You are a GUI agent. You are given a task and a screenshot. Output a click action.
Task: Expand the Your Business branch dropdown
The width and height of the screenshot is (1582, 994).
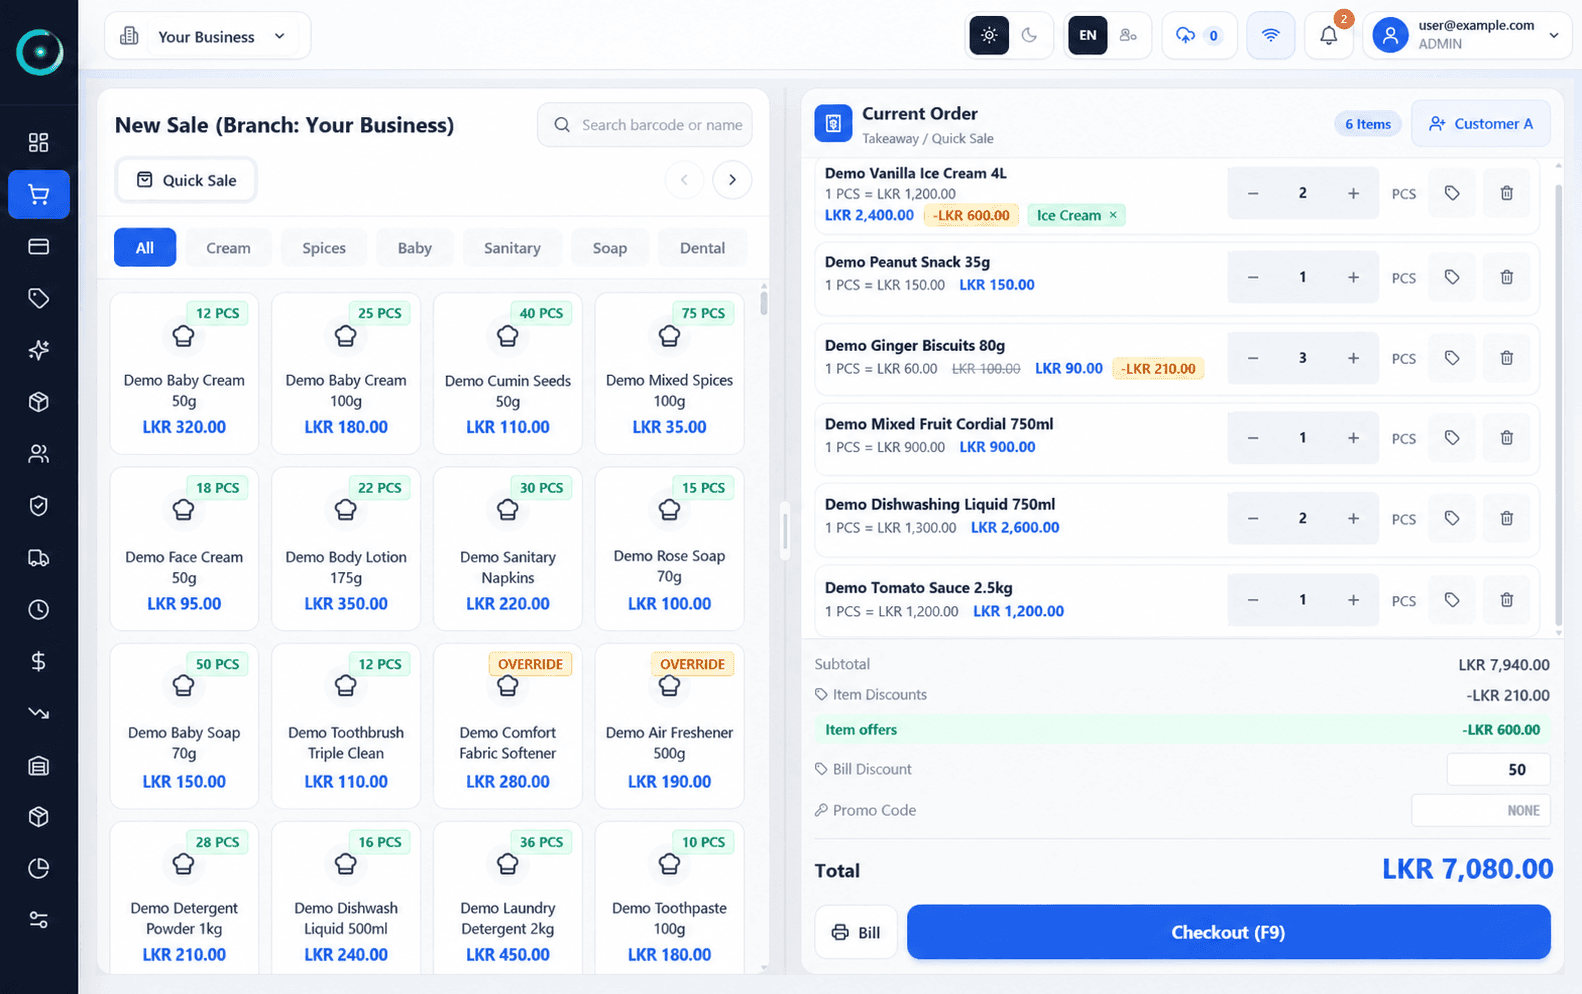pos(207,36)
